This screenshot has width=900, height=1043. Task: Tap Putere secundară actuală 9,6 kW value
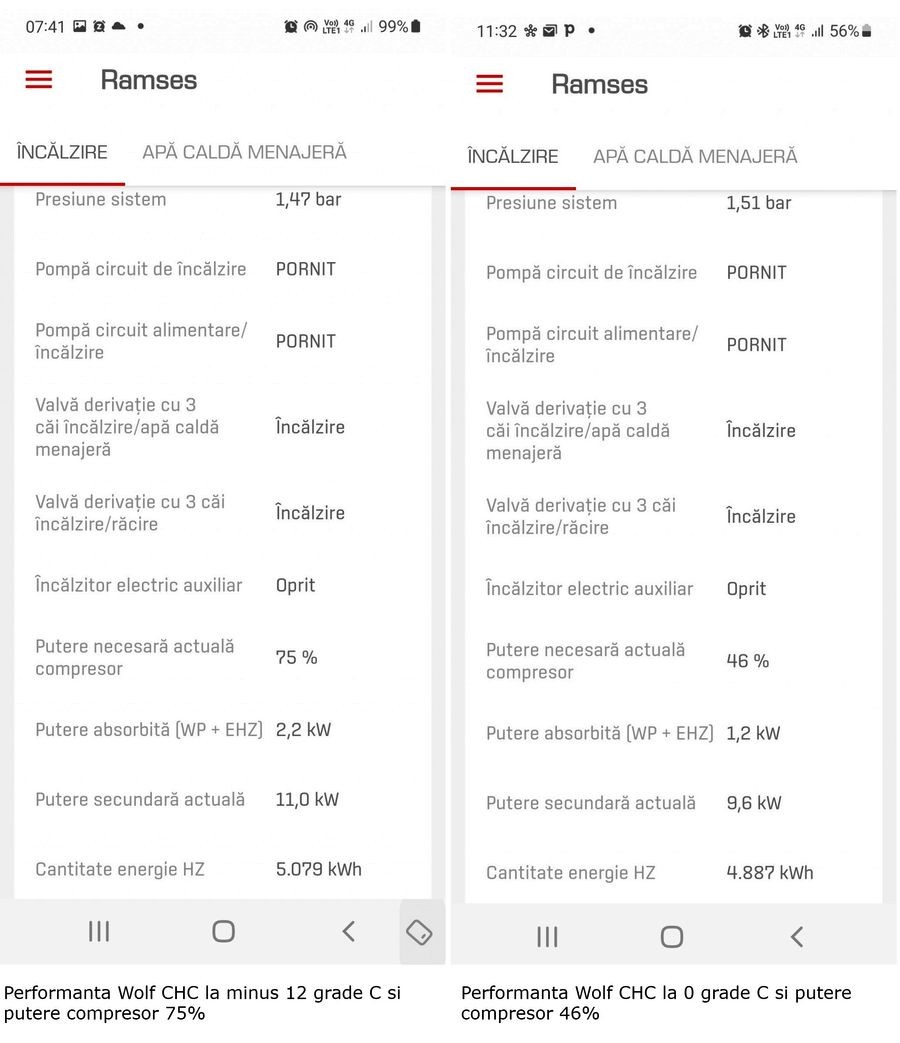pos(753,803)
